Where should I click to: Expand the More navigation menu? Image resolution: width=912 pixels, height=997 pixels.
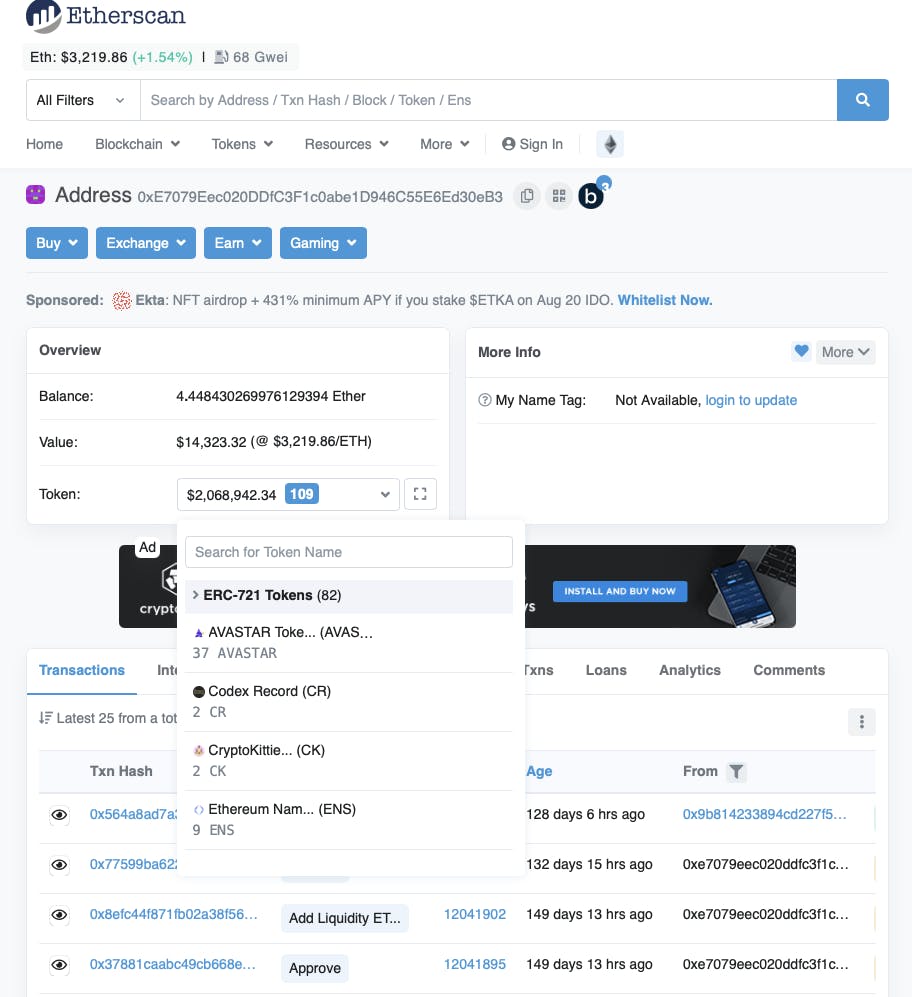(x=445, y=144)
